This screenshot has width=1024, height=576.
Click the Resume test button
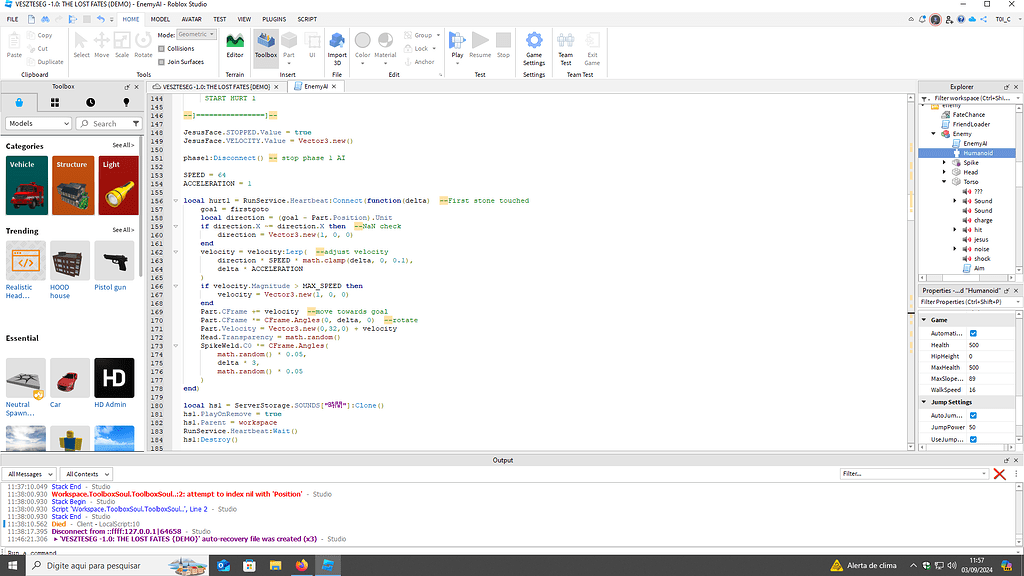click(x=480, y=45)
